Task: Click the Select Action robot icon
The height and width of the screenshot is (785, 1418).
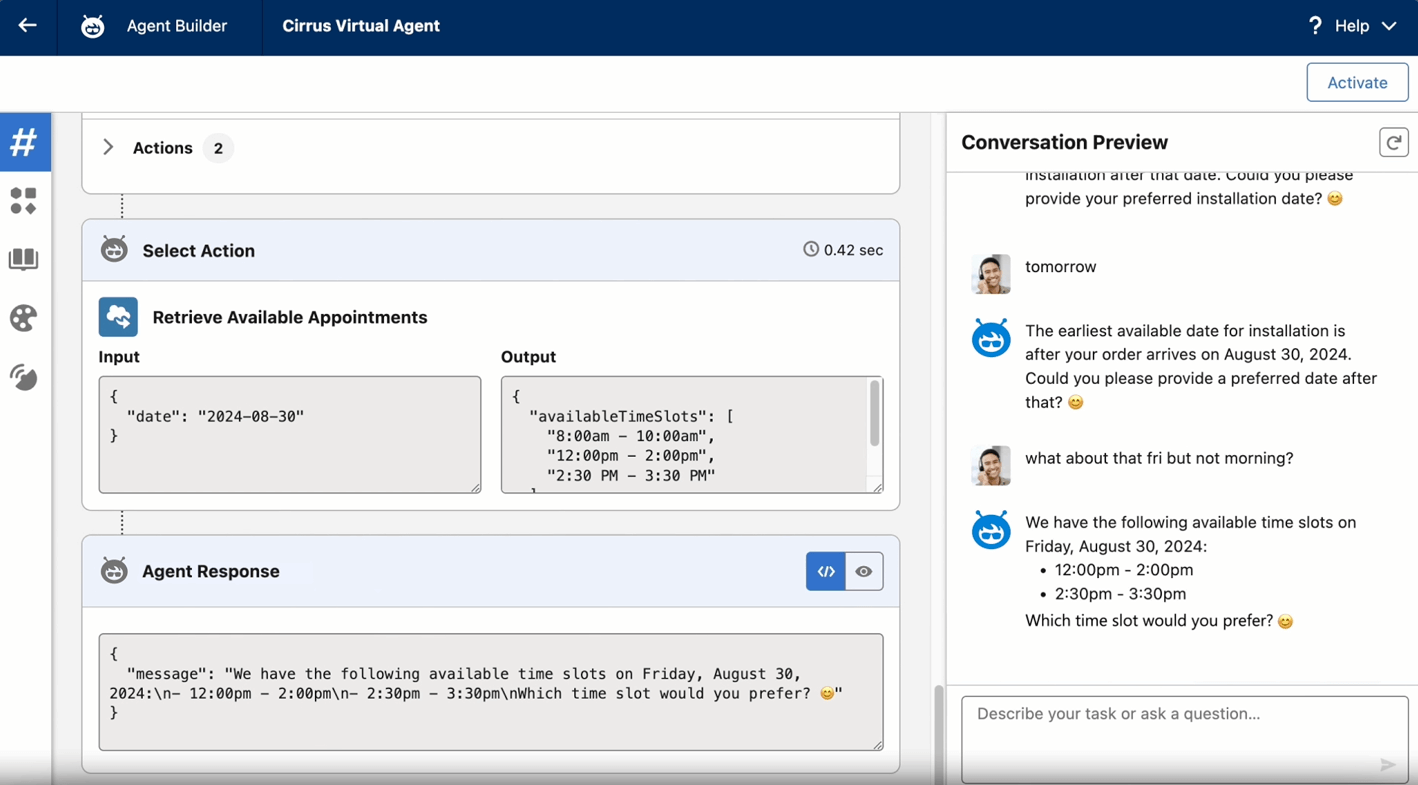Action: [114, 250]
